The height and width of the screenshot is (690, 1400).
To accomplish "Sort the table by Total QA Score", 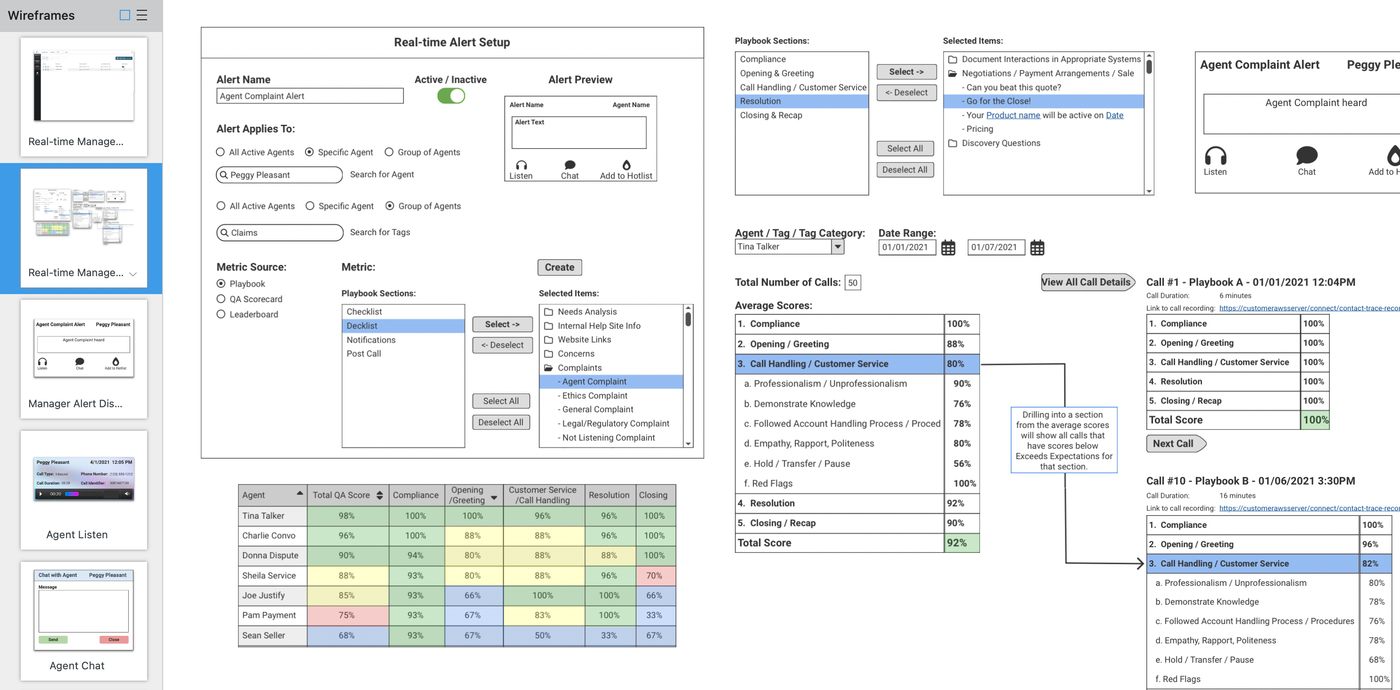I will (379, 495).
